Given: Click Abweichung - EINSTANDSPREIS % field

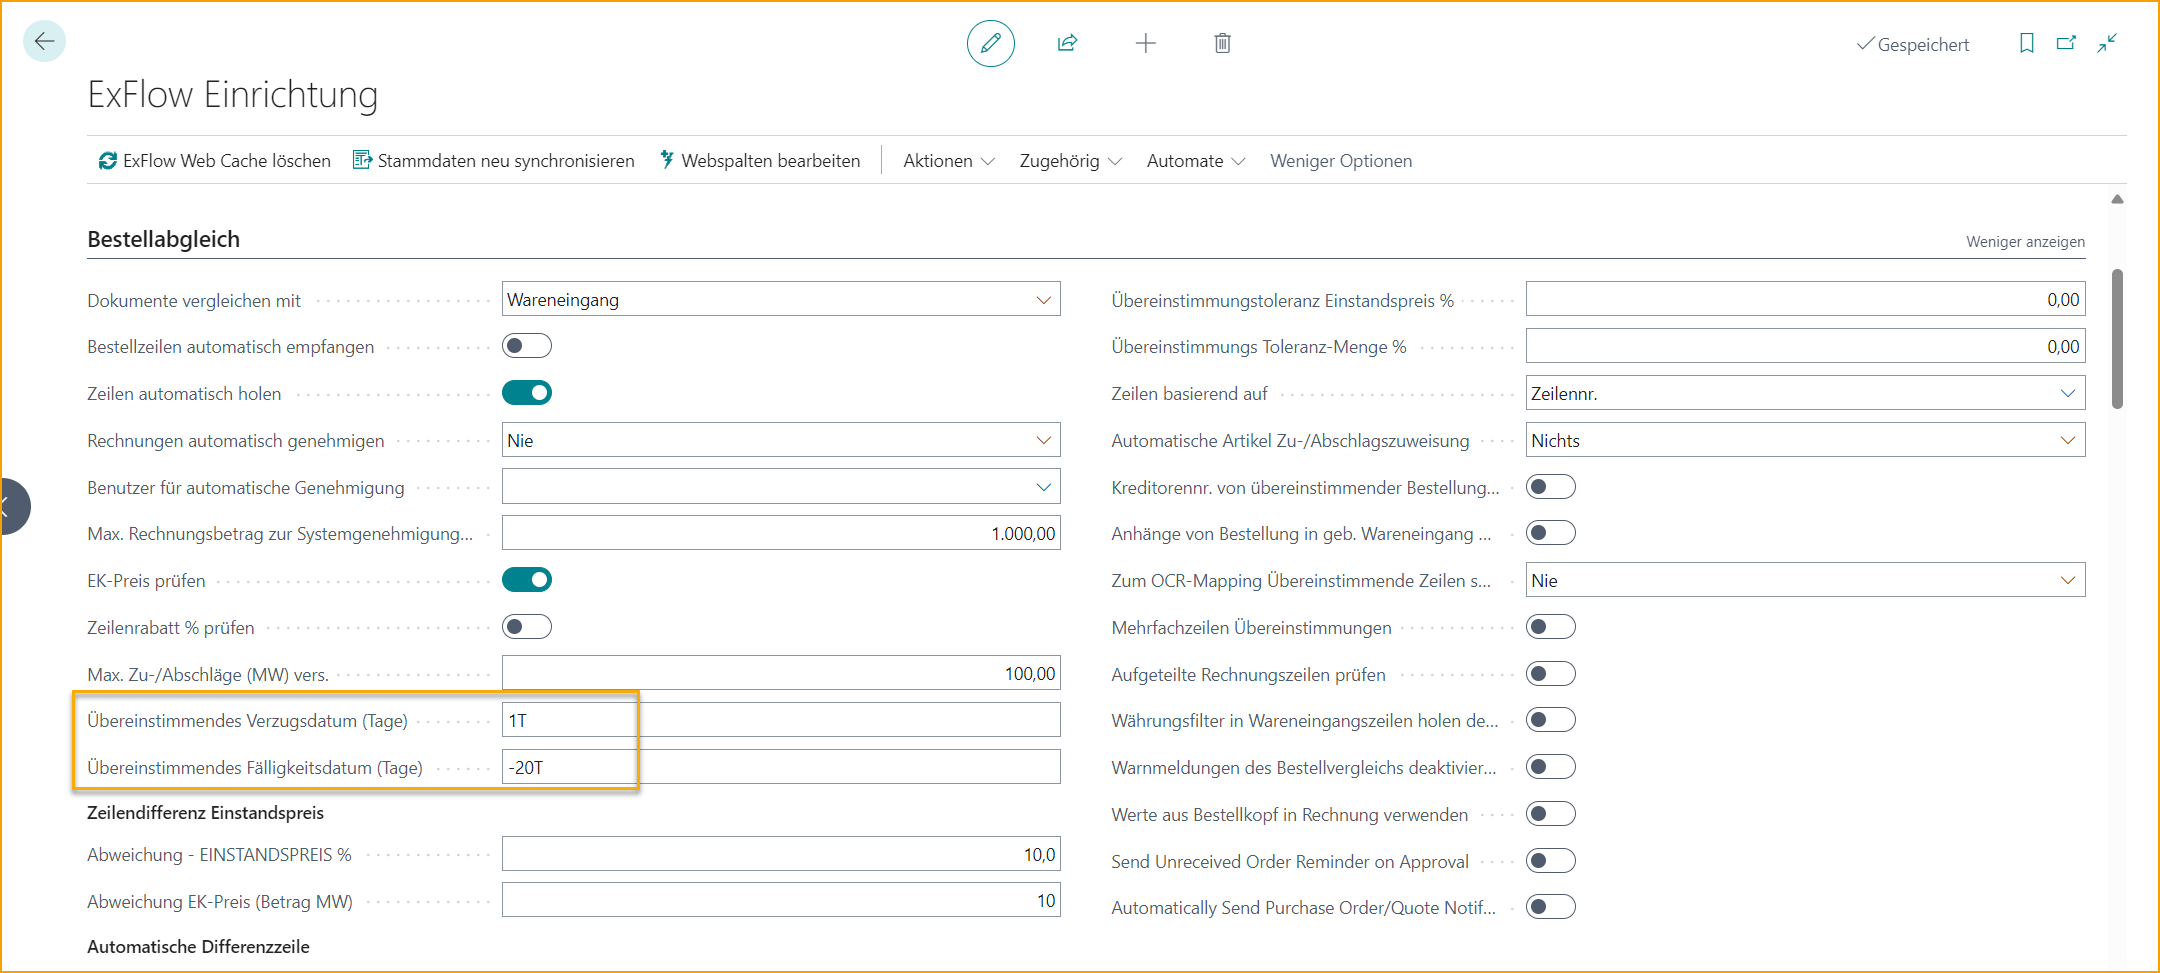Looking at the screenshot, I should click(781, 854).
